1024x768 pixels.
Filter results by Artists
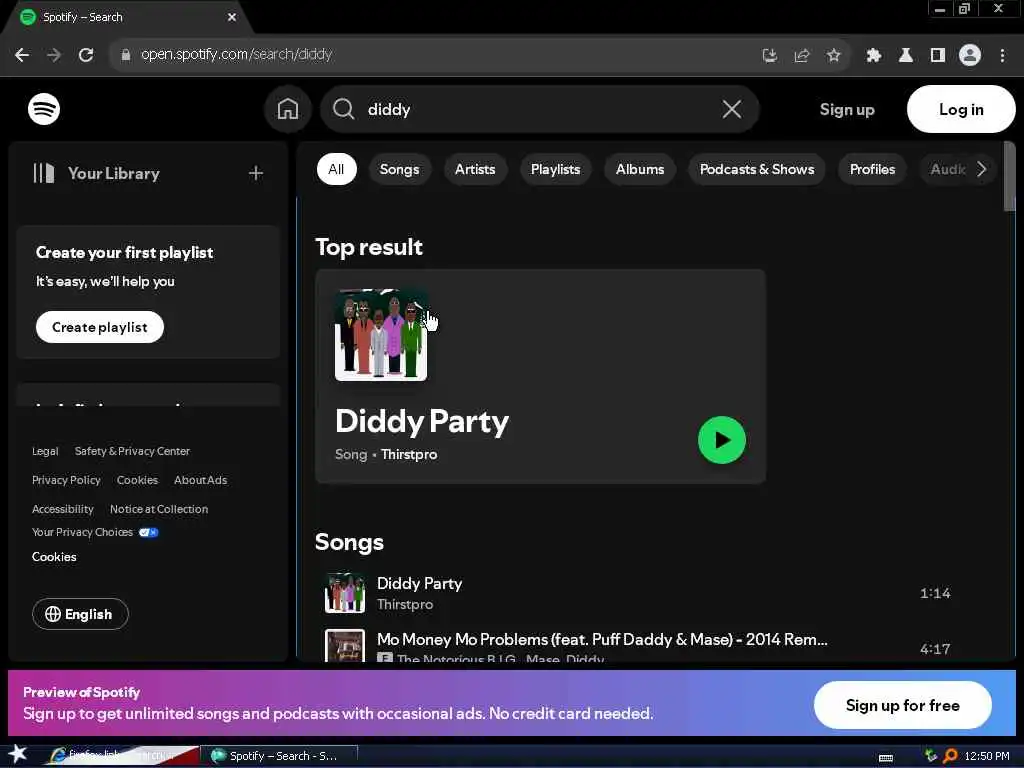(475, 169)
